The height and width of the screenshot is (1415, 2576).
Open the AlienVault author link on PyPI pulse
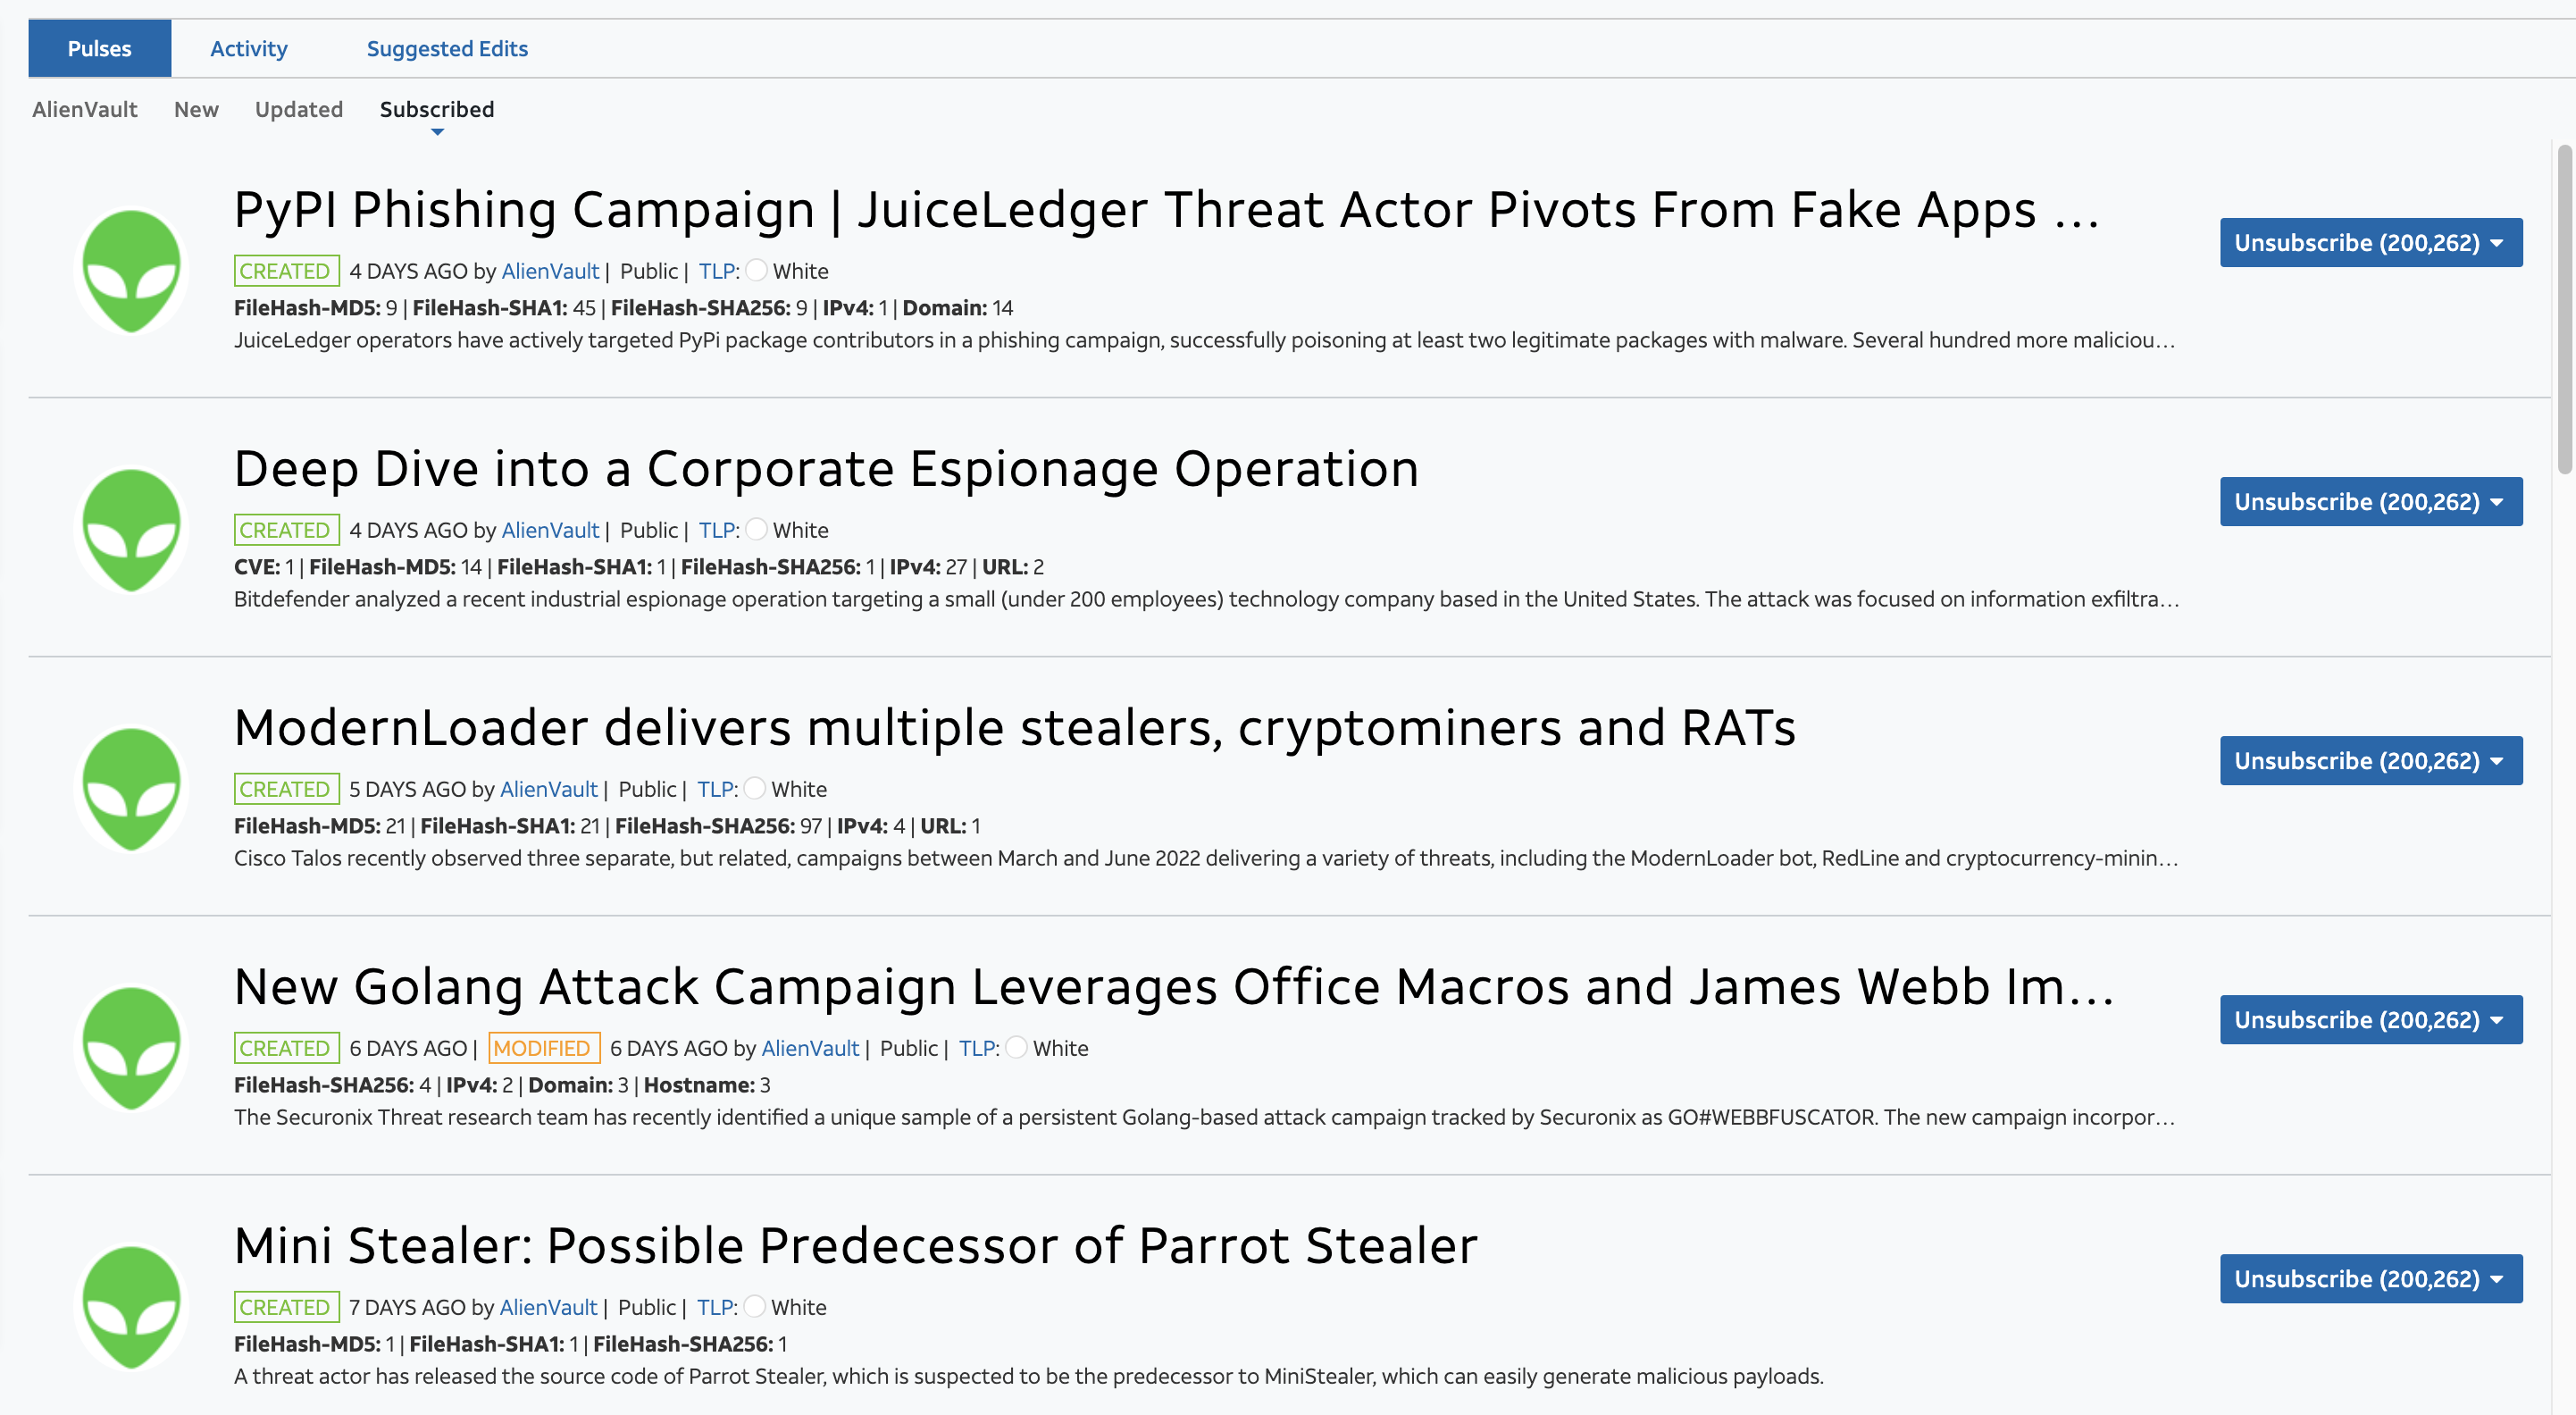tap(551, 271)
